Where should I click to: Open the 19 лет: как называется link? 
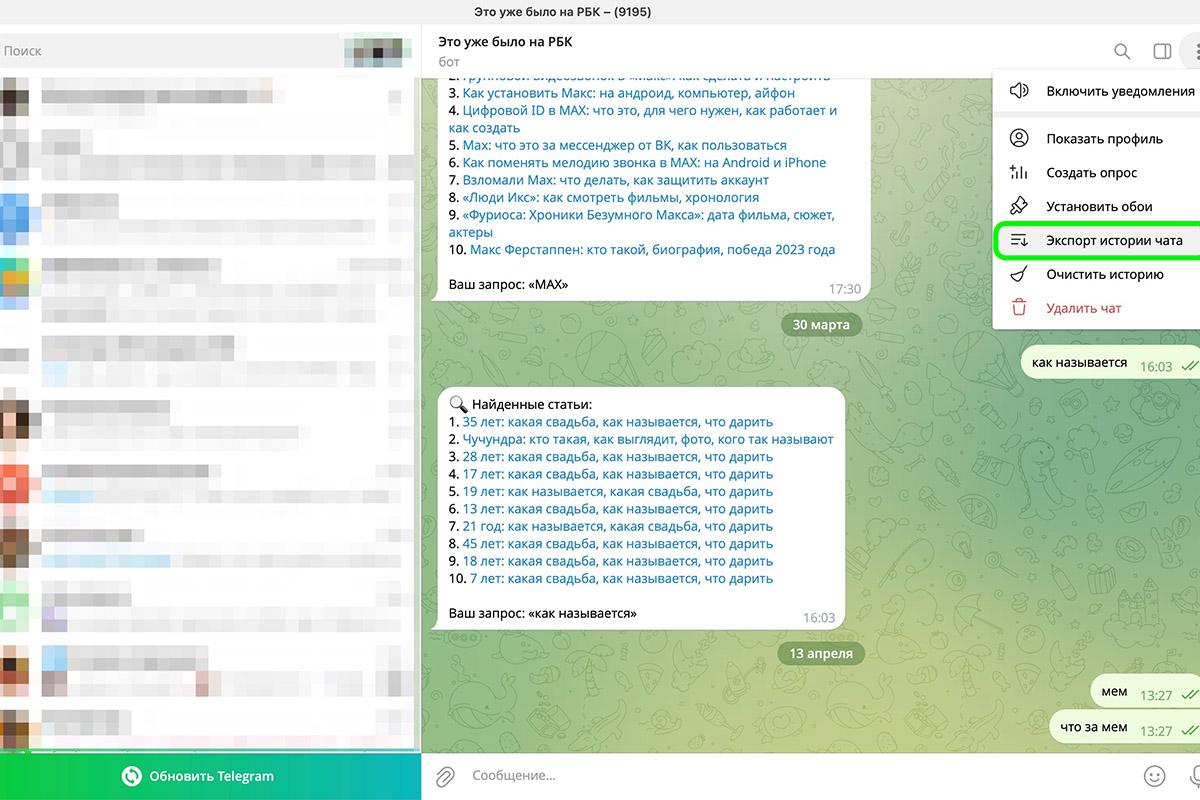[617, 492]
